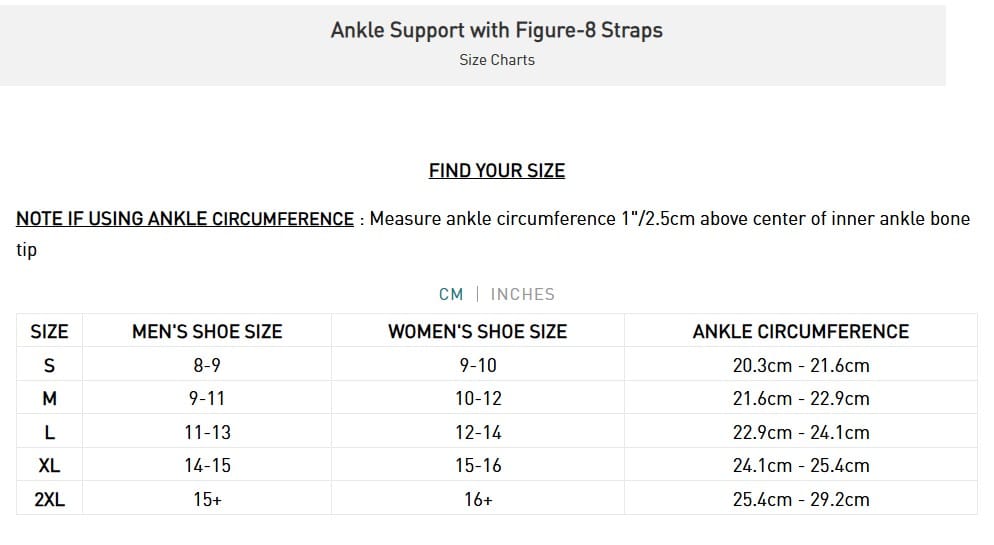The image size is (994, 545).
Task: Click the MEN'S SHOE SIZE column header
Action: pyautogui.click(x=207, y=332)
